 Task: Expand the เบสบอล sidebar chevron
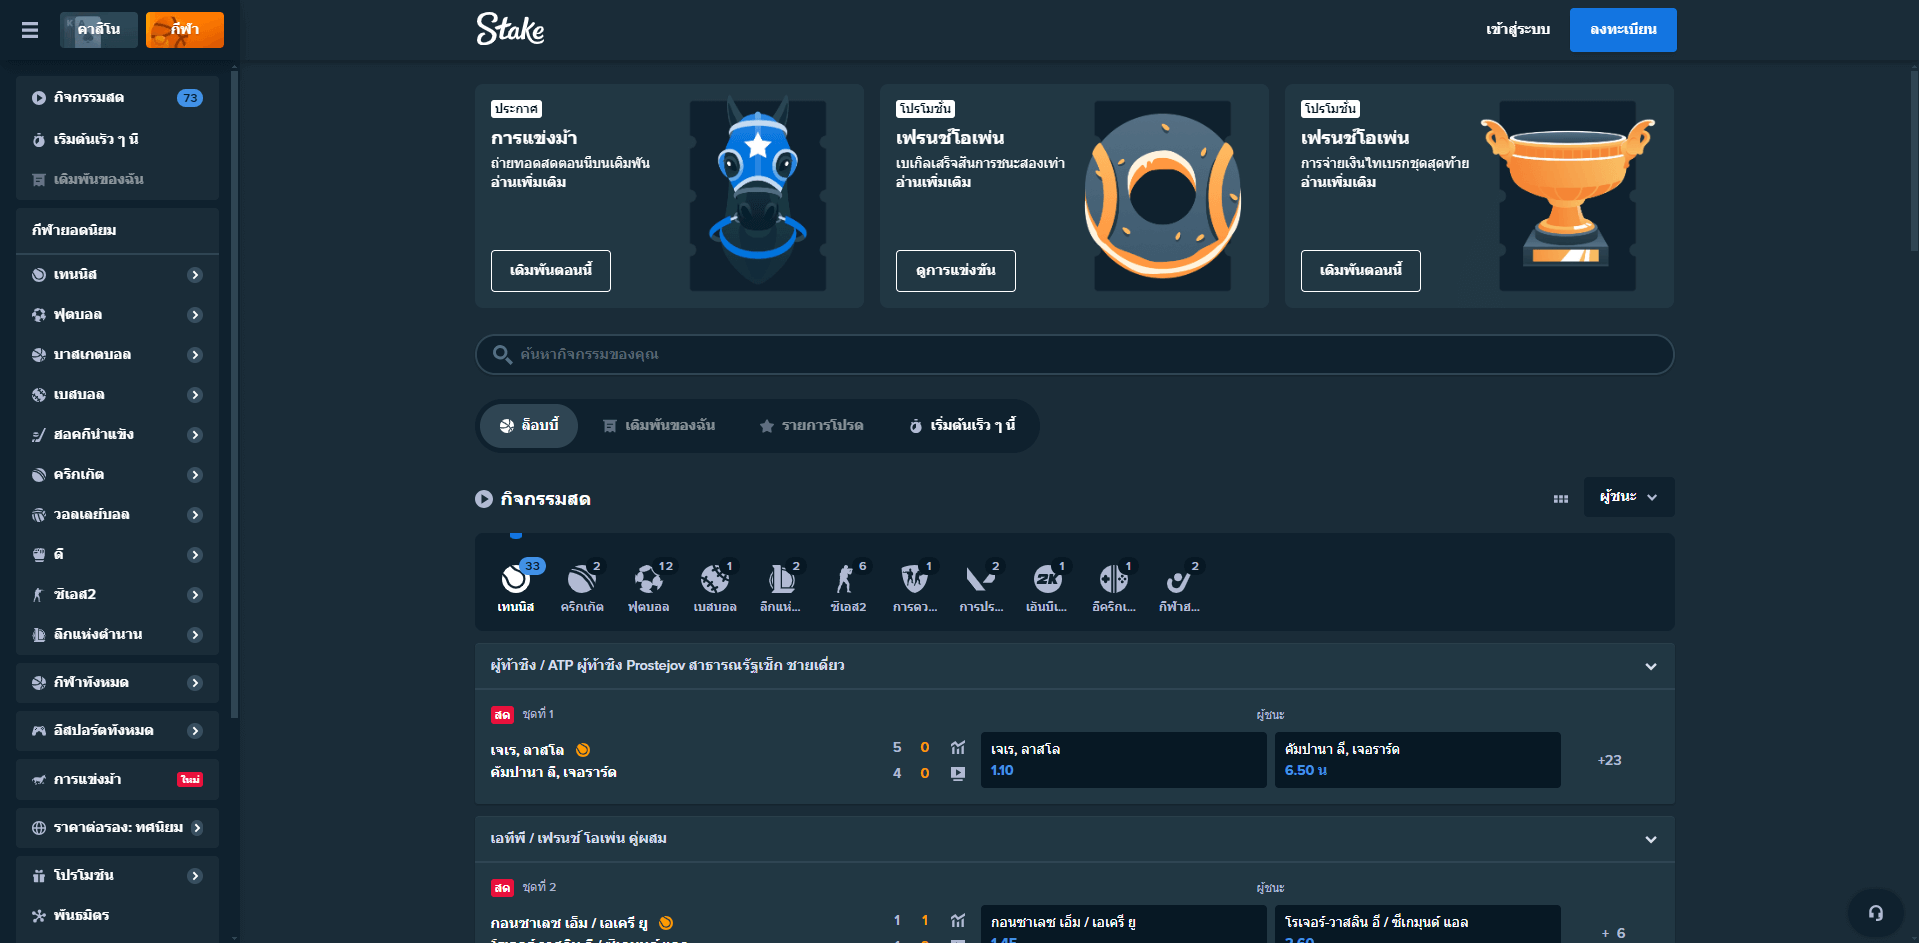[195, 395]
